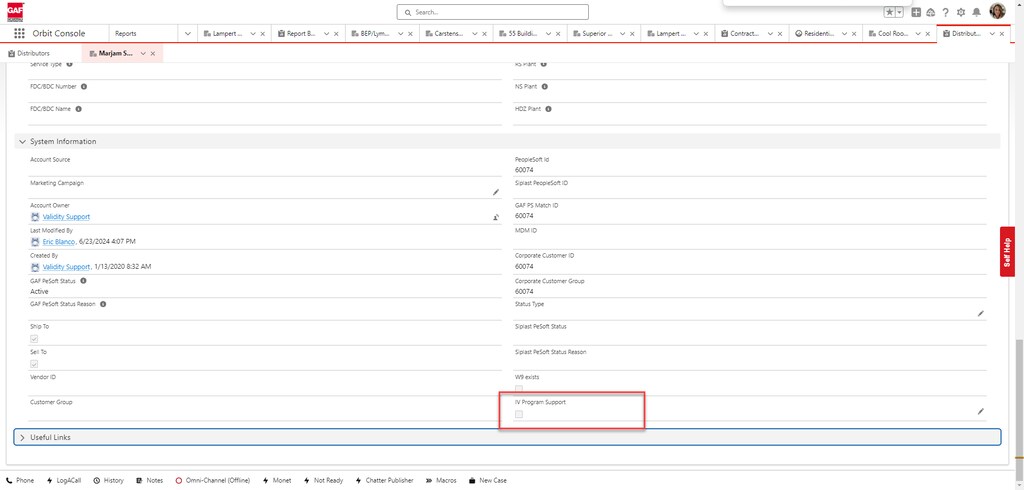Screen dimensions: 1024x490
Task: Open the global actions plus icon
Action: click(916, 12)
